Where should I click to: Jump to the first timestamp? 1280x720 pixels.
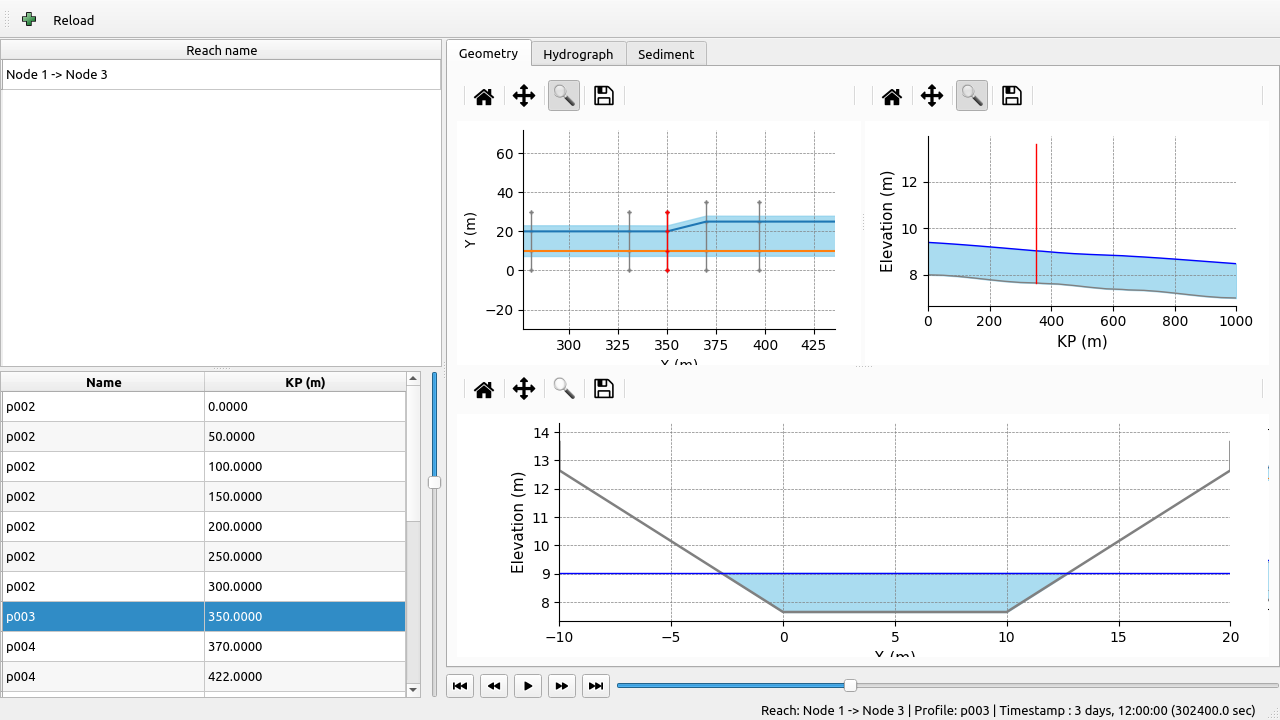click(x=460, y=685)
